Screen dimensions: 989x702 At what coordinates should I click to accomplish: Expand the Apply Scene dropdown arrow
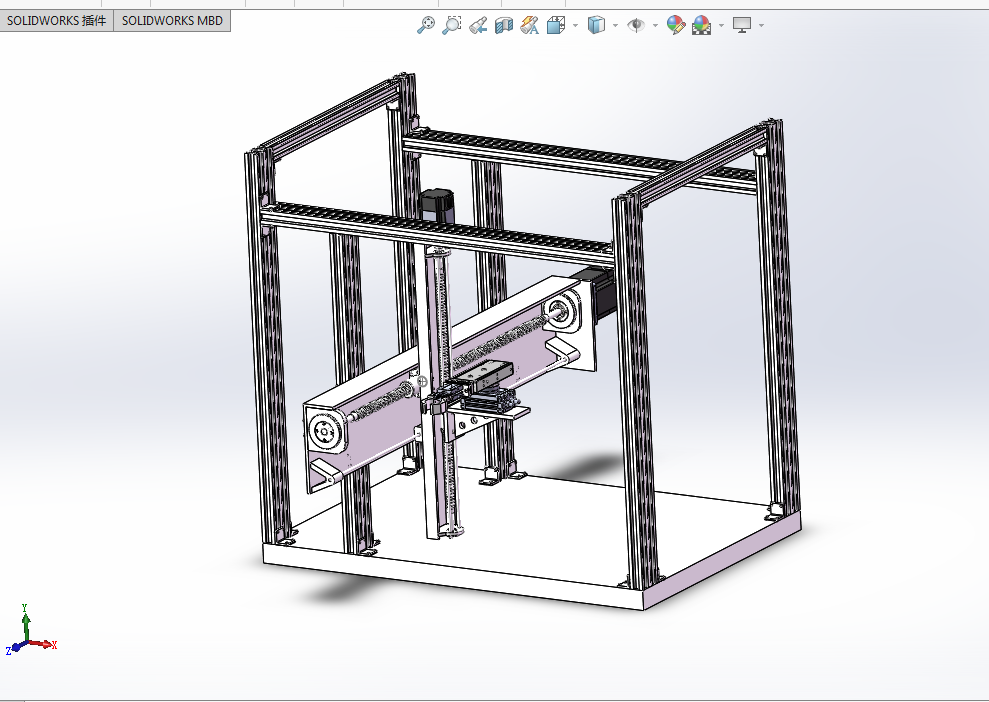click(722, 26)
